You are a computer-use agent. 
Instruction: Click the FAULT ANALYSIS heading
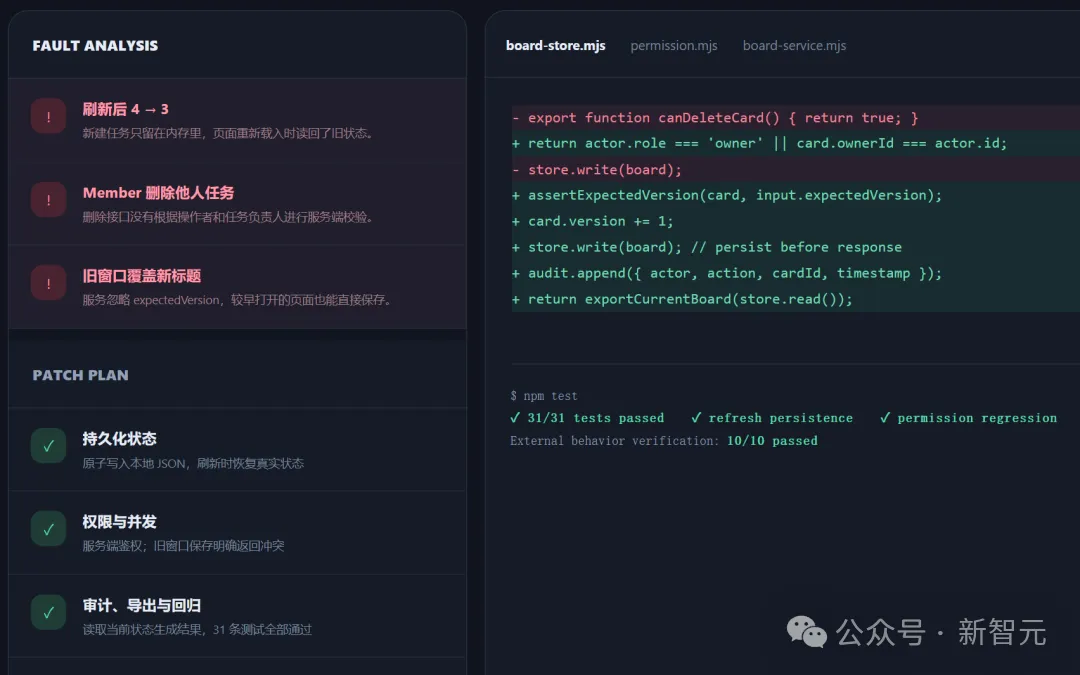pyautogui.click(x=95, y=45)
